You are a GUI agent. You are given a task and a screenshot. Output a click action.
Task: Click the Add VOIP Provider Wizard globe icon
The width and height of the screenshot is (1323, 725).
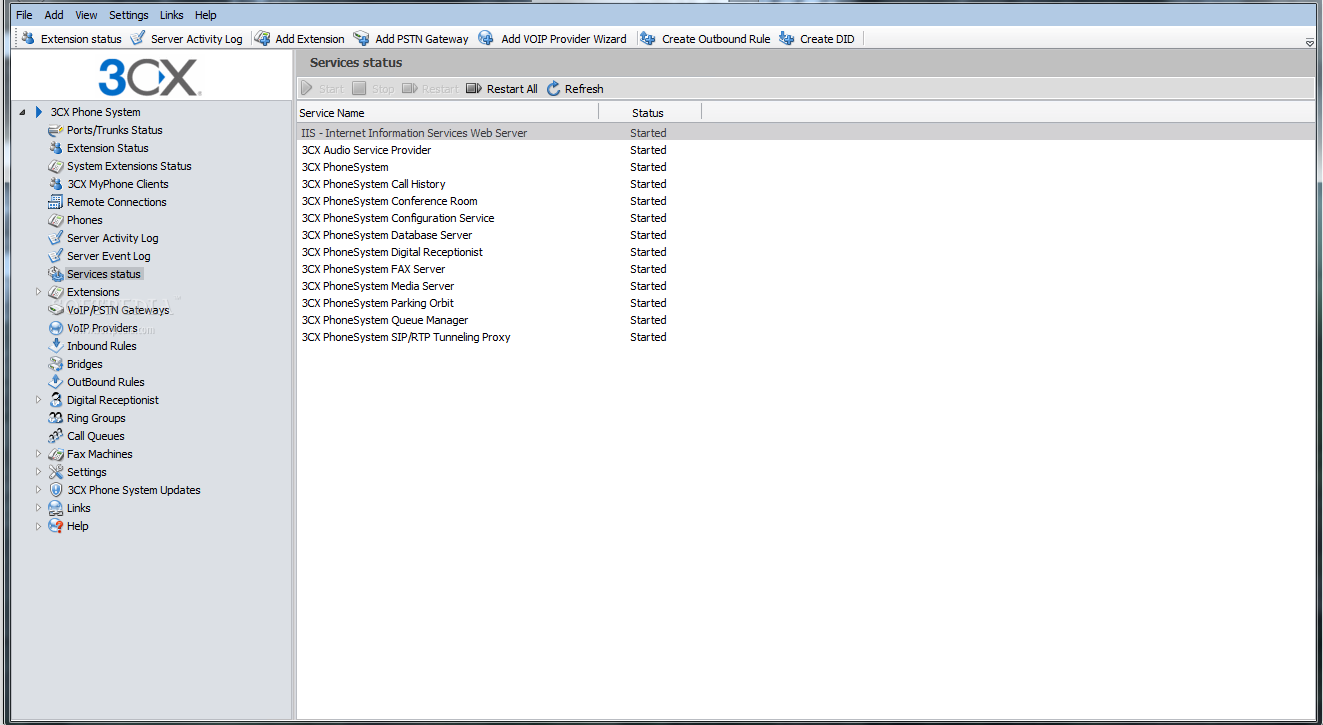coord(486,39)
